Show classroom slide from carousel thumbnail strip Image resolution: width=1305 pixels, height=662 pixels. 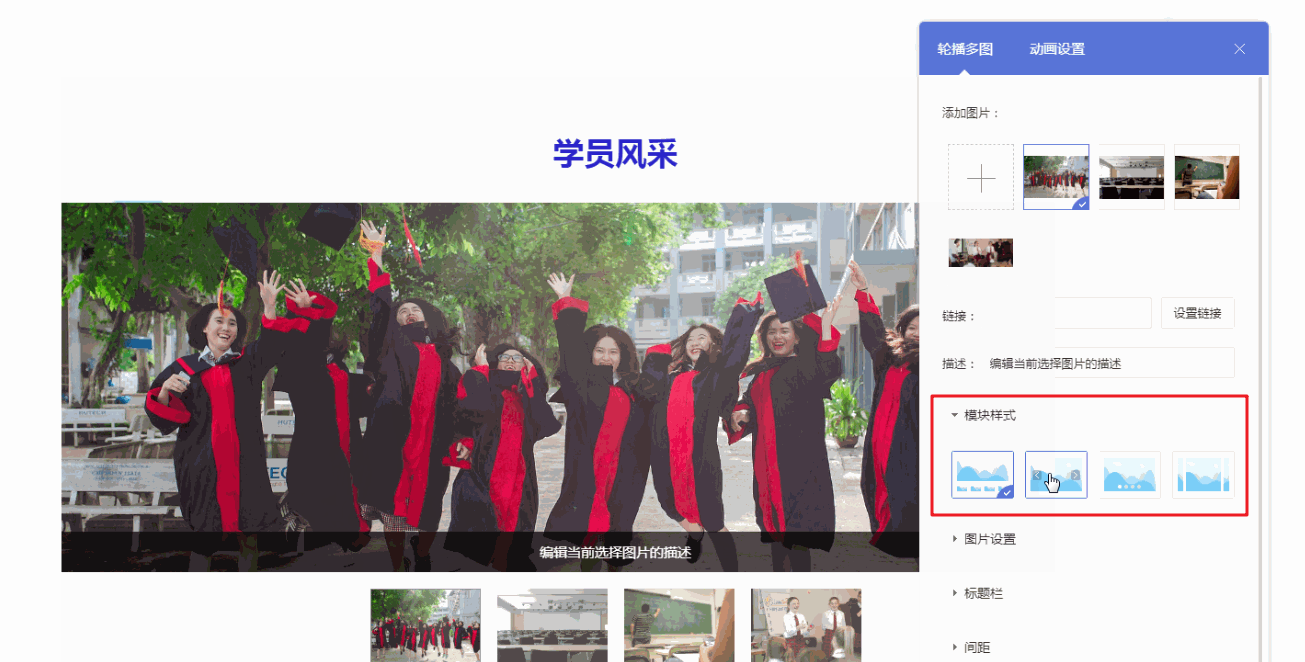552,625
